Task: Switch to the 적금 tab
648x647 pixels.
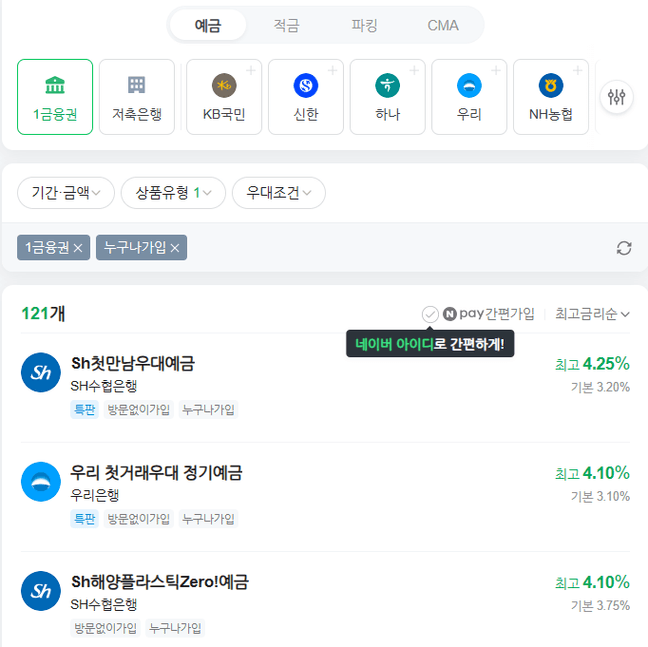Action: click(x=286, y=25)
